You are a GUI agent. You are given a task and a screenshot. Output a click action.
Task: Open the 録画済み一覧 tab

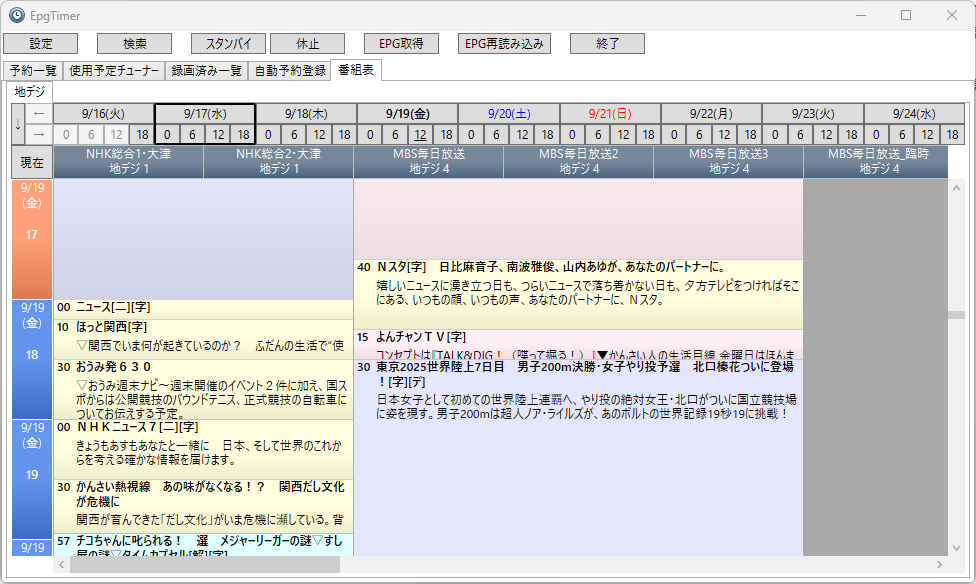coord(206,71)
